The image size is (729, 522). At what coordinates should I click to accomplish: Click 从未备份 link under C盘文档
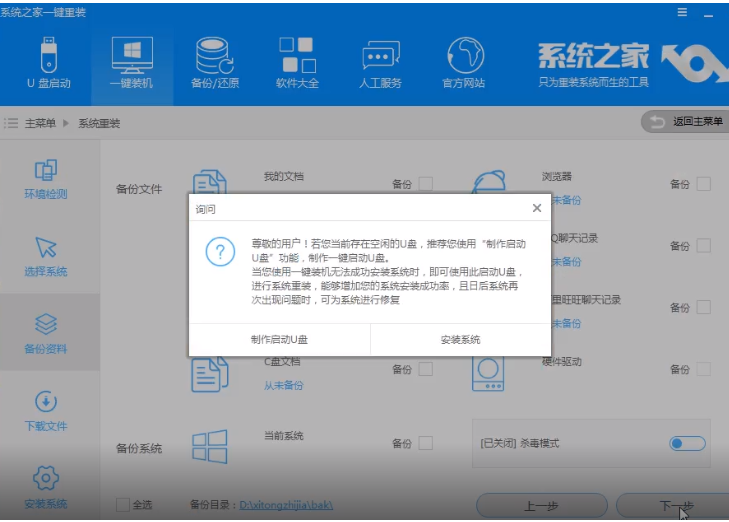point(284,385)
